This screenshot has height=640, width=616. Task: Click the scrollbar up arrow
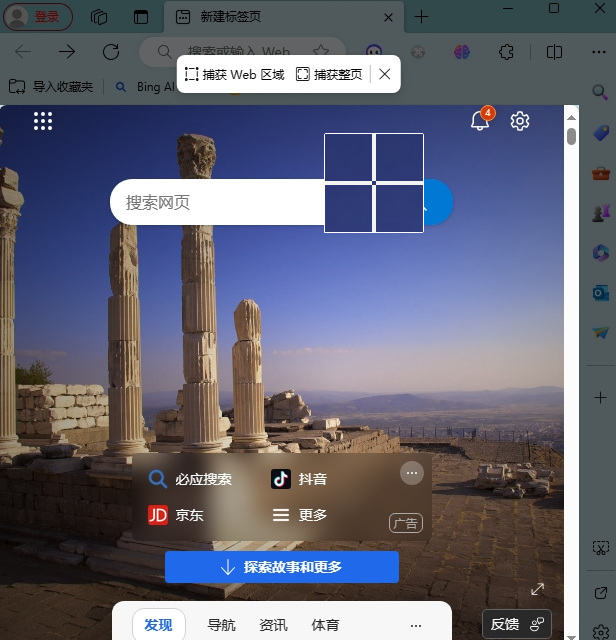pyautogui.click(x=572, y=117)
